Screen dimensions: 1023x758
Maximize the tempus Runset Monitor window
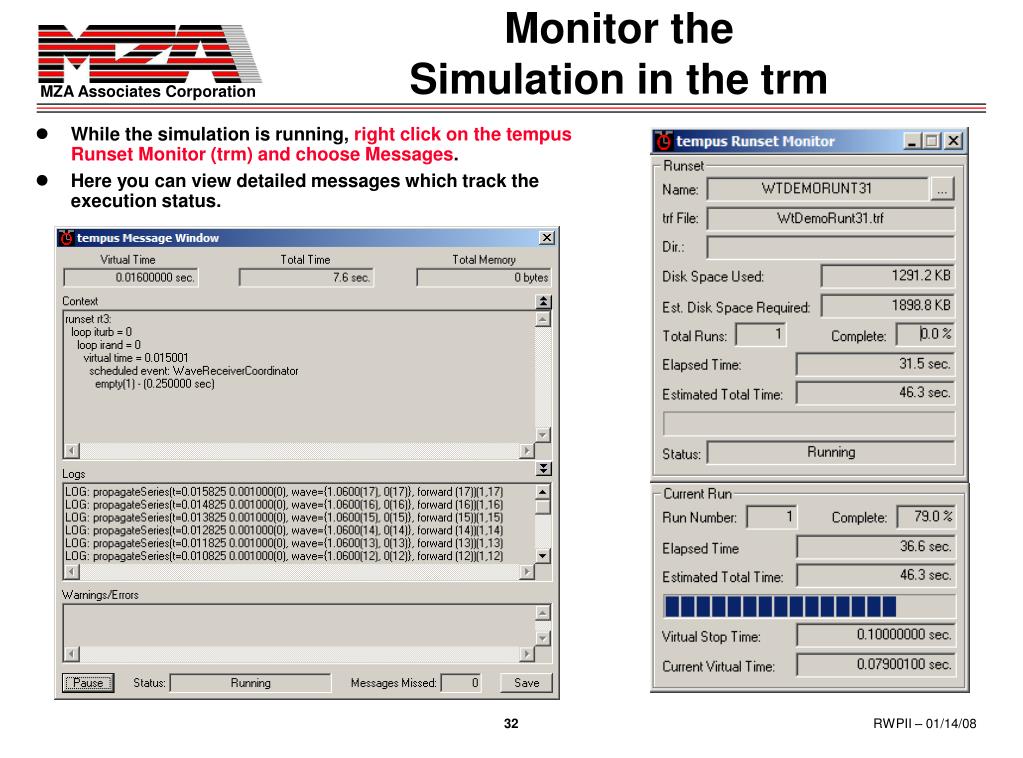point(932,141)
